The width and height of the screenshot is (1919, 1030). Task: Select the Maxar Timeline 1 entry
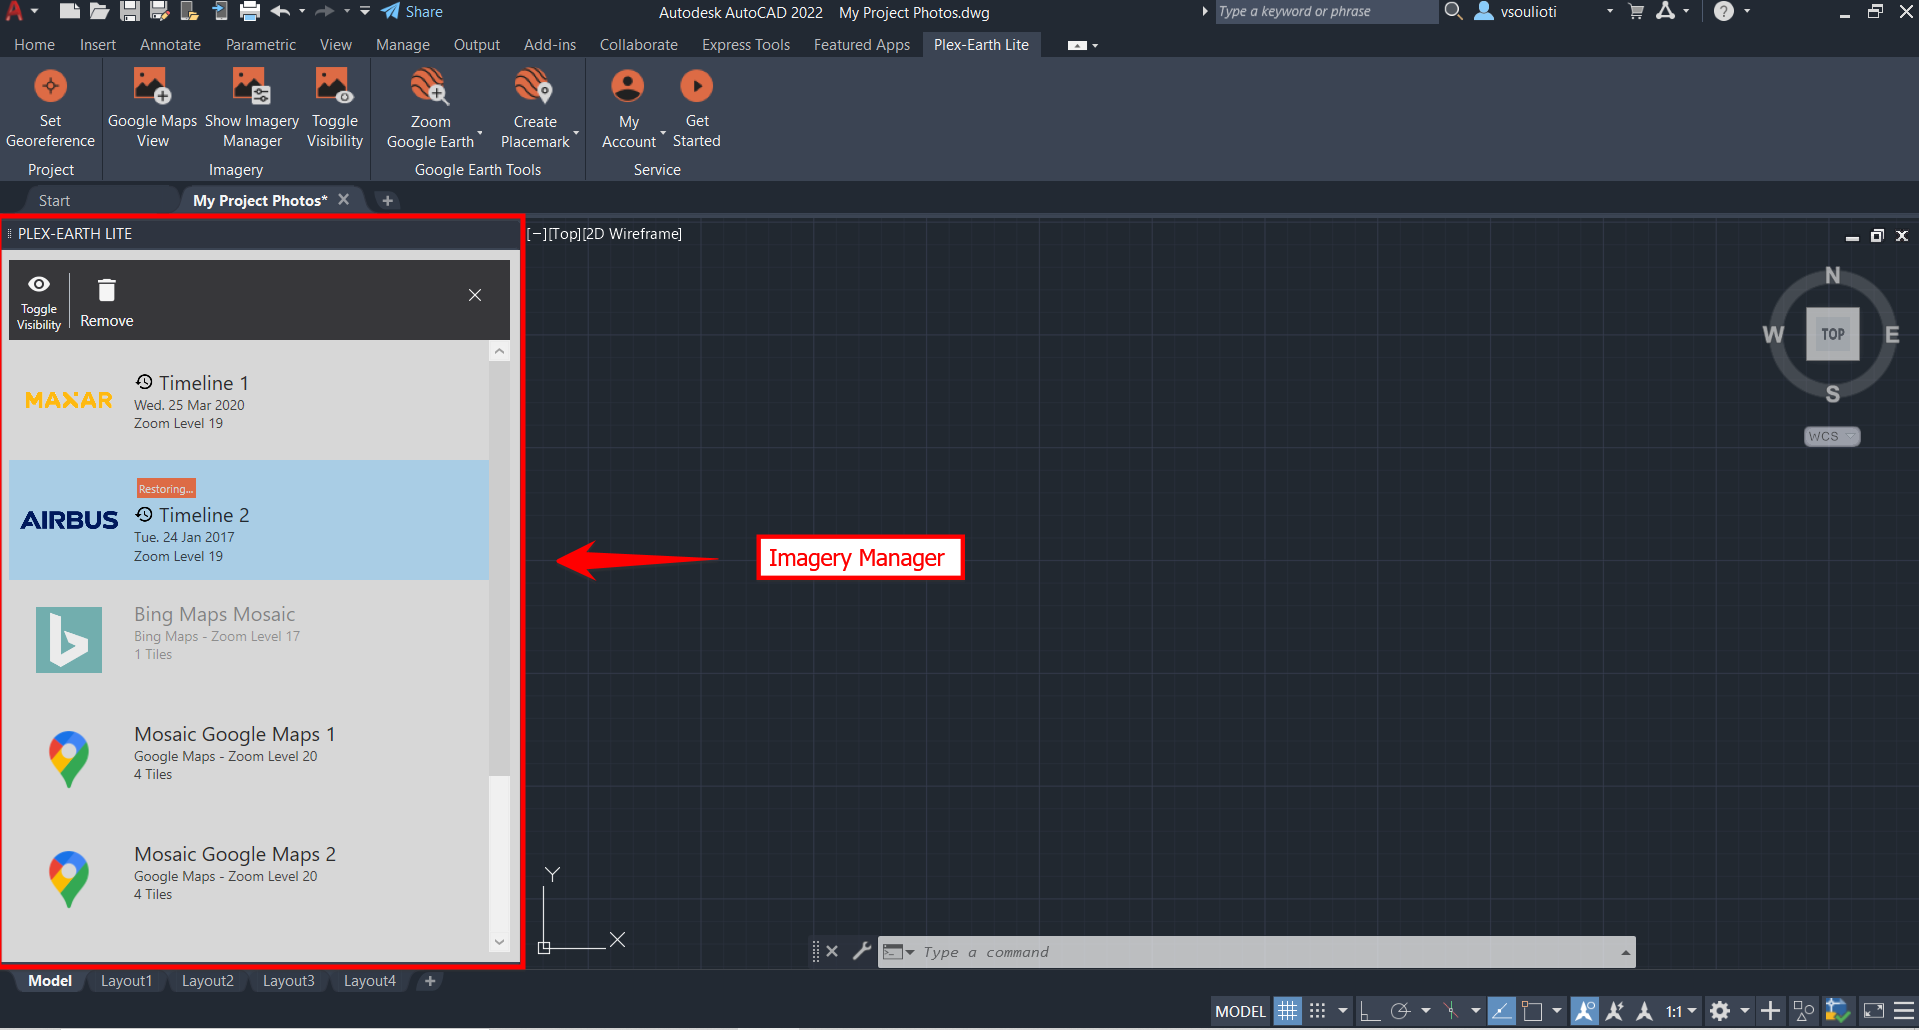249,401
